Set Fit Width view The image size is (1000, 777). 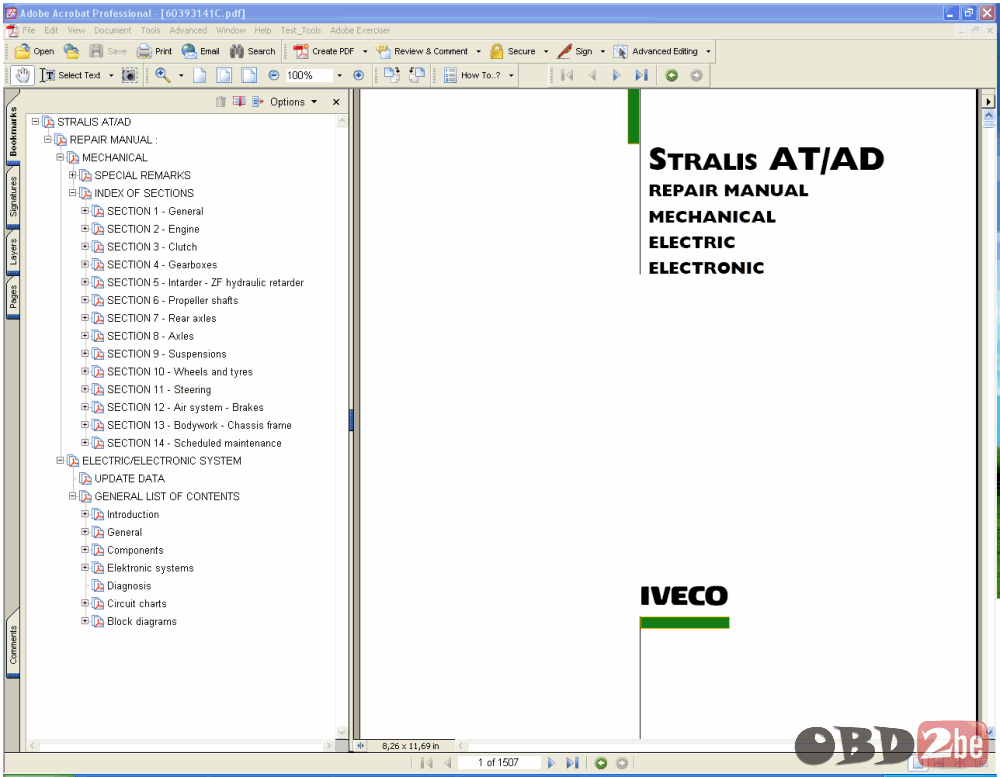(249, 75)
